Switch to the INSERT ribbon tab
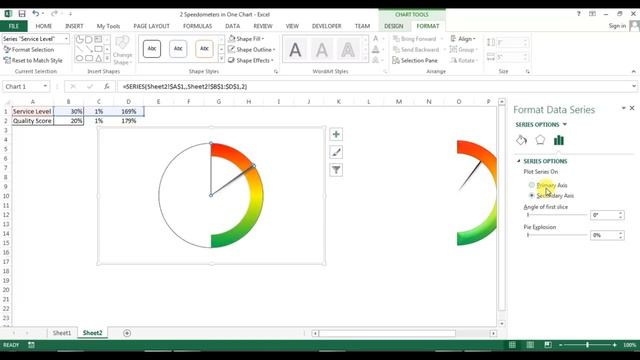 click(x=74, y=26)
